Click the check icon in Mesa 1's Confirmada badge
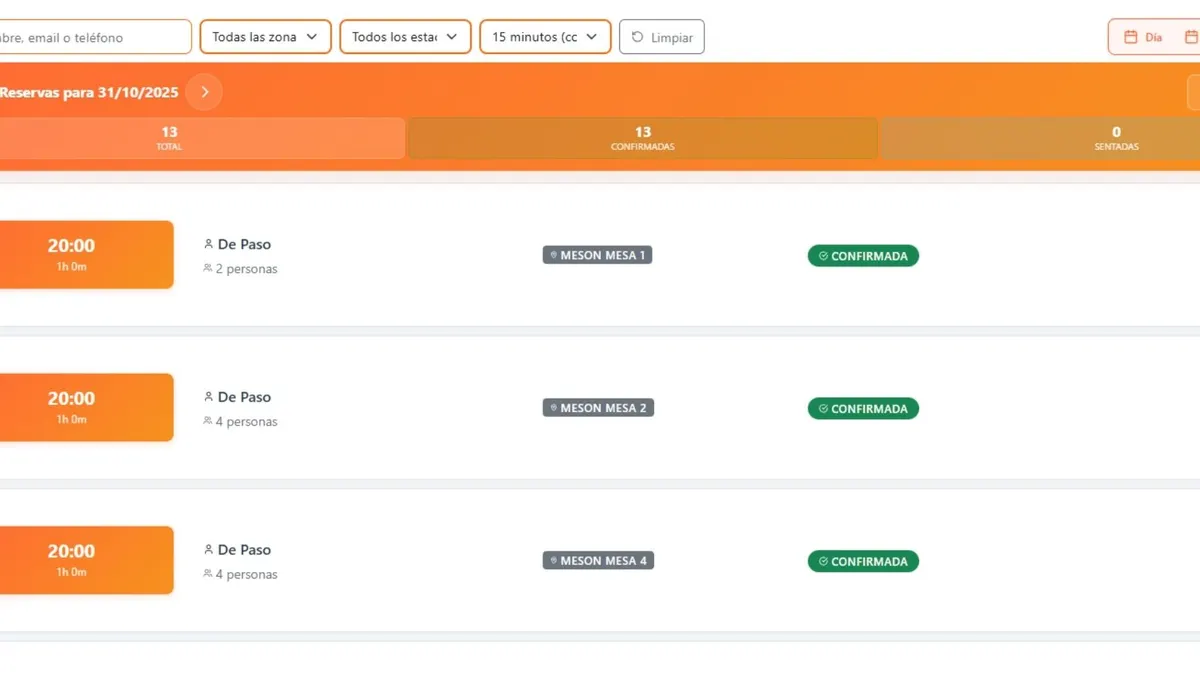Image resolution: width=1200 pixels, height=675 pixels. [x=823, y=256]
